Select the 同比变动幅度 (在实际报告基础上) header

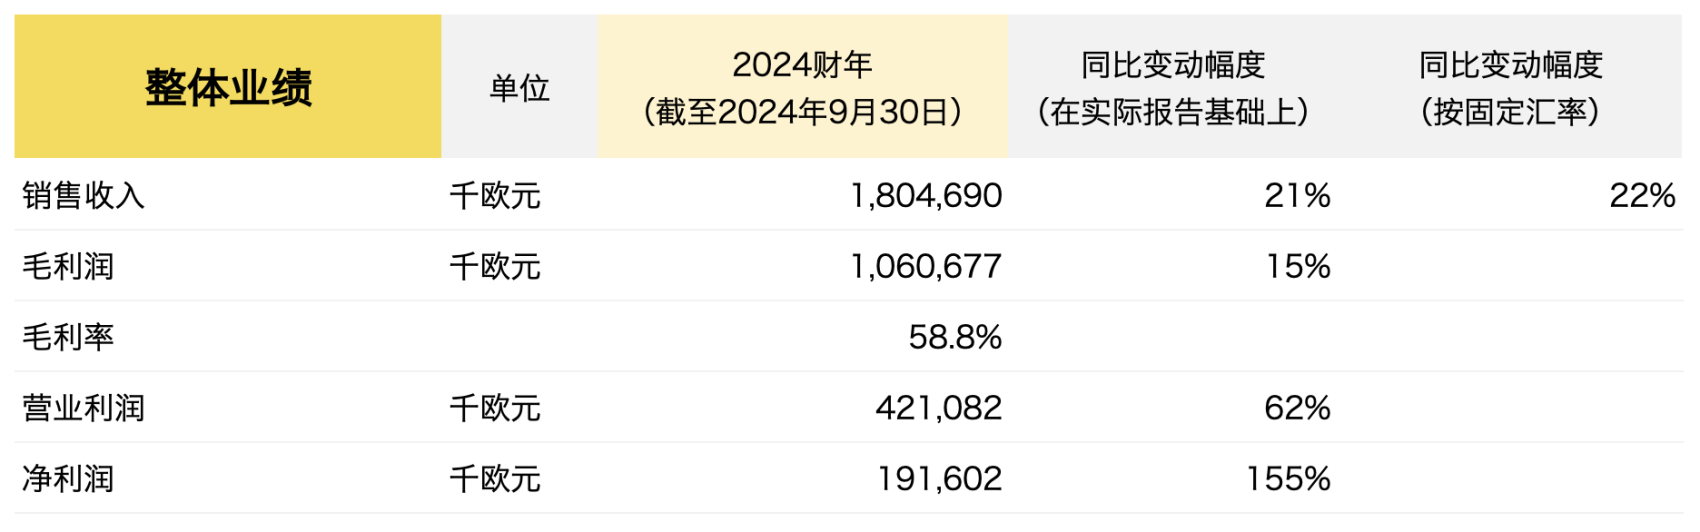pyautogui.click(x=1173, y=87)
